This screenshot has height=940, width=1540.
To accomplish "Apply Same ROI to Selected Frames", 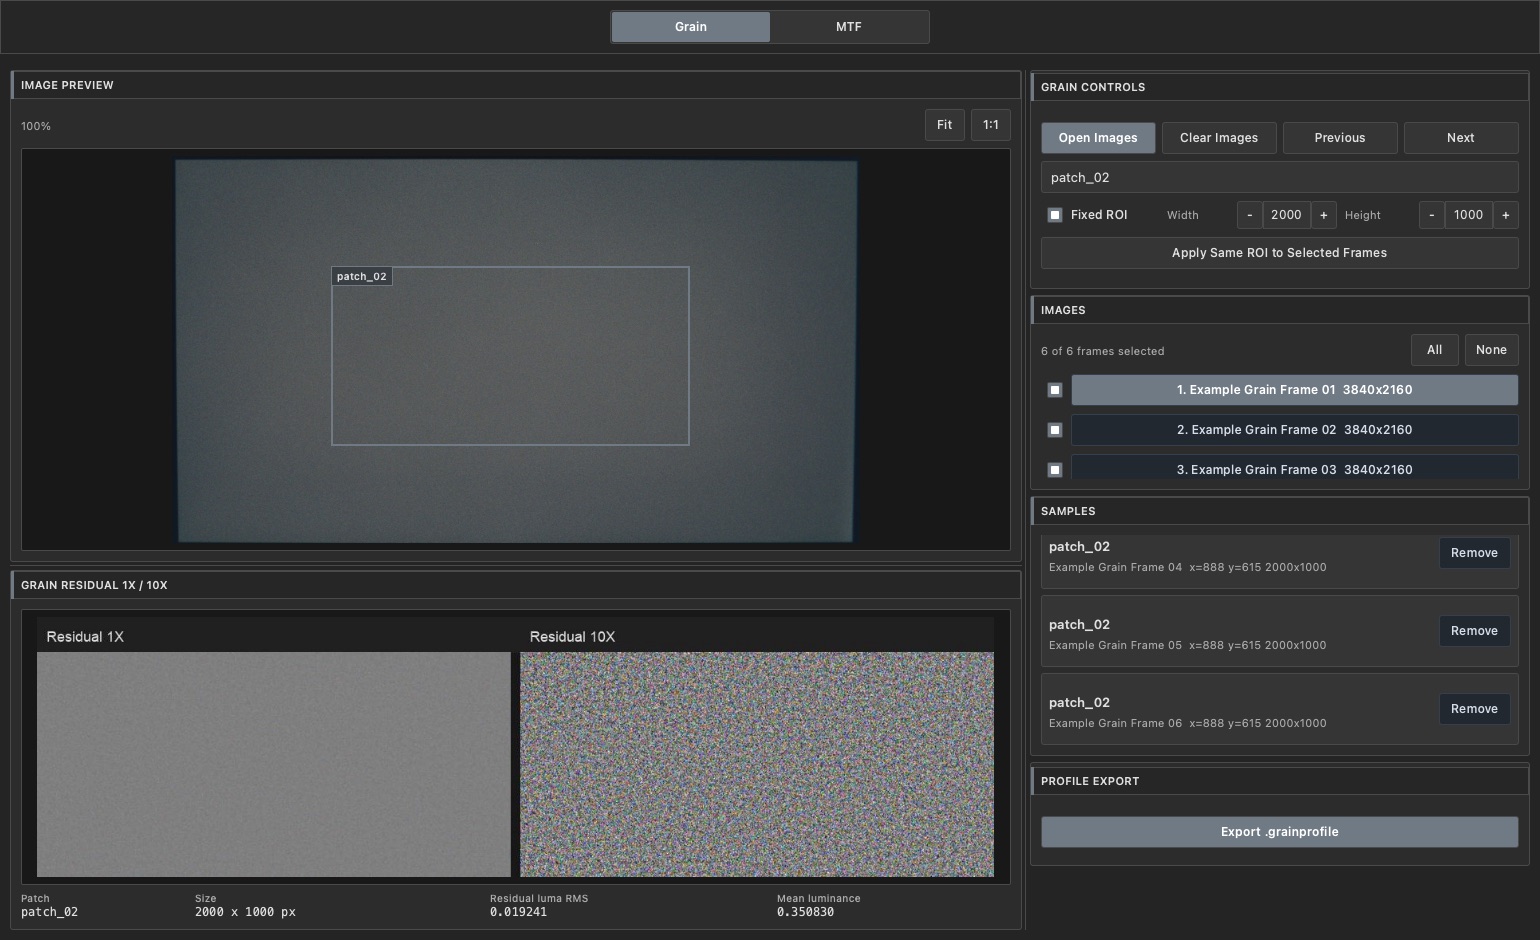I will (x=1280, y=253).
